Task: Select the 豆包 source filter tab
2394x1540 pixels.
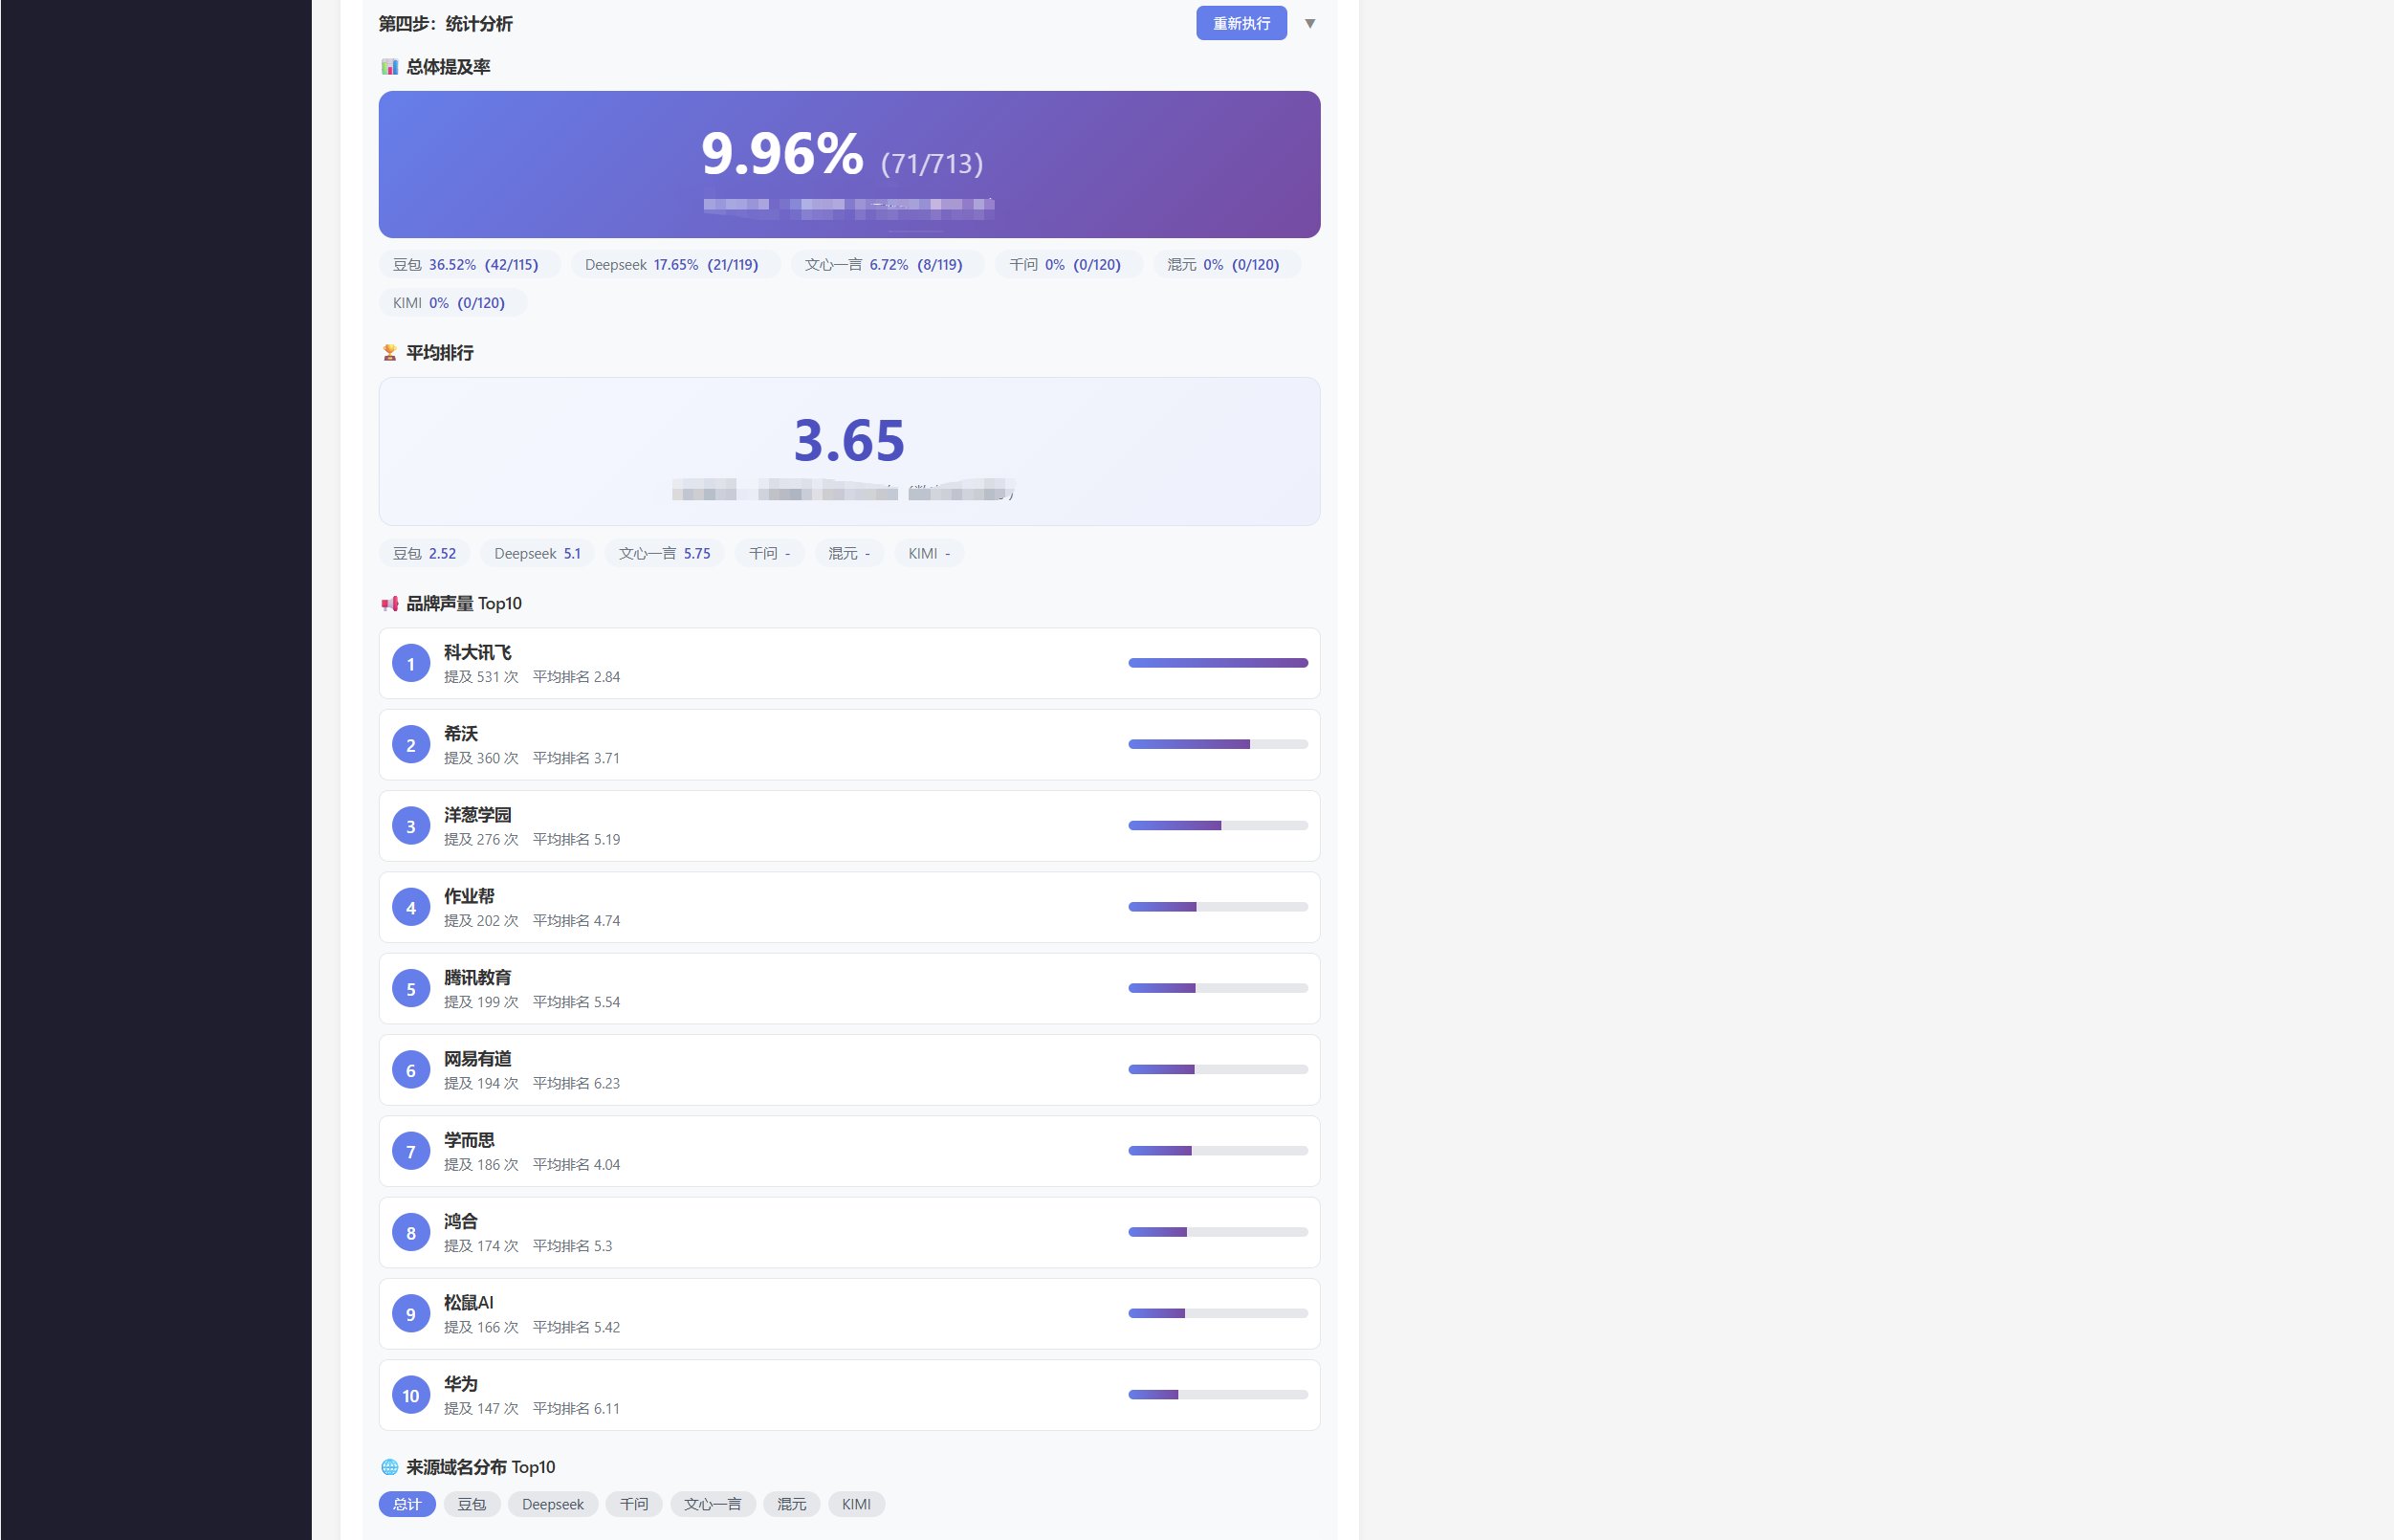Action: point(472,1504)
